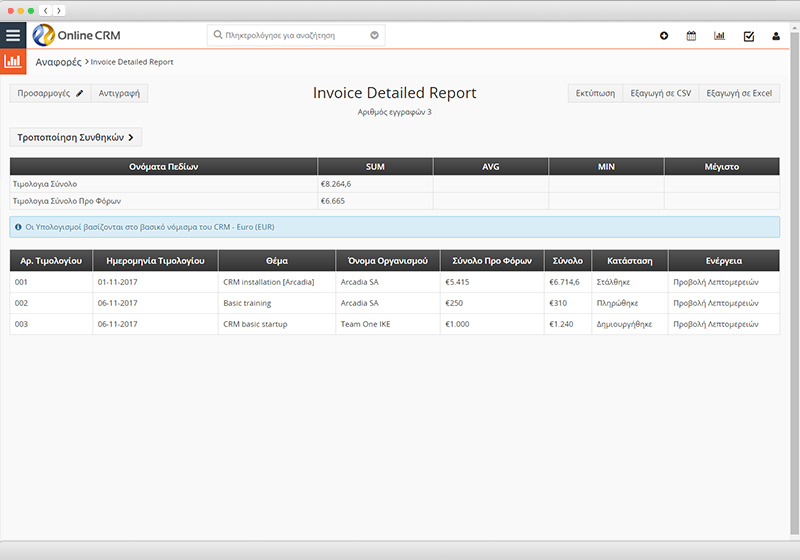Click the Σύνολο Προ Φόρων column header
This screenshot has width=800, height=560.
(492, 261)
